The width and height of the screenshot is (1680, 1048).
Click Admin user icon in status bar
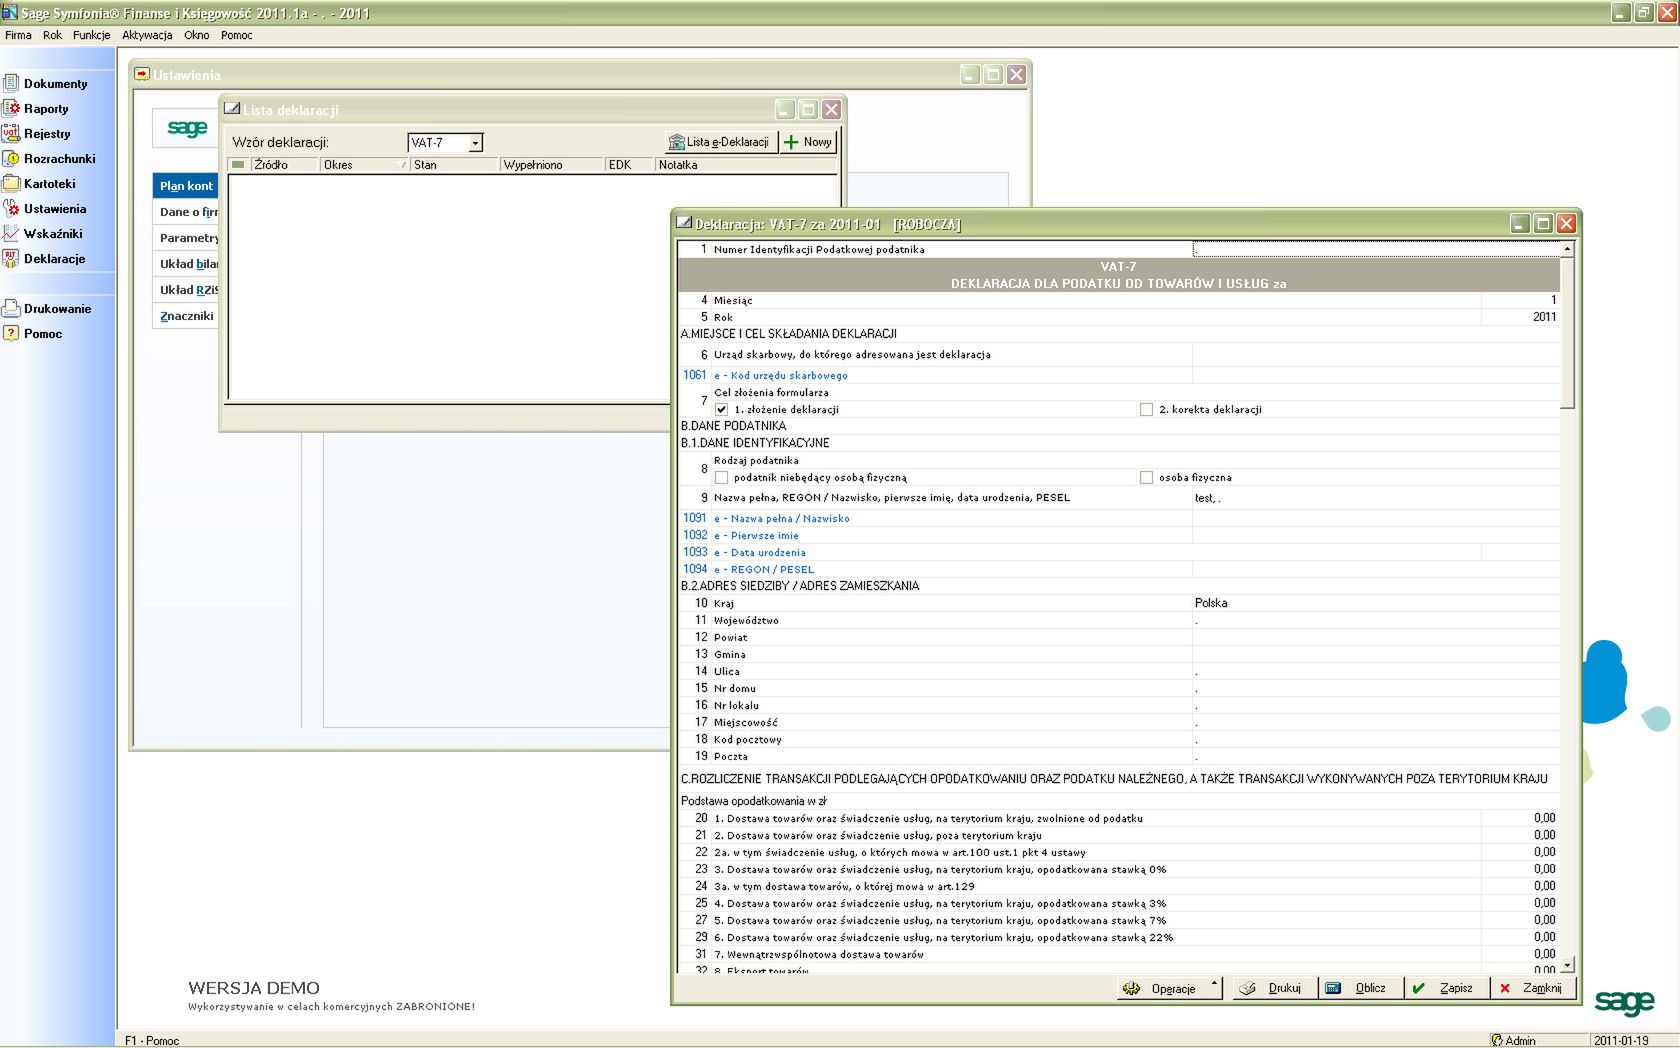1497,1040
